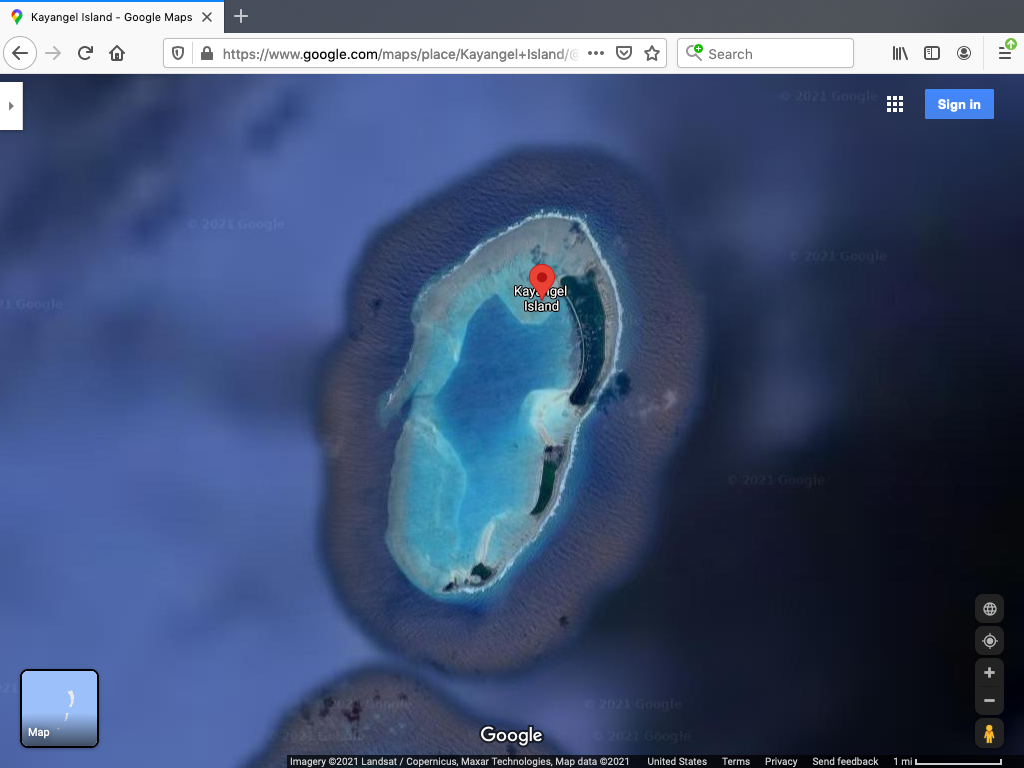Image resolution: width=1024 pixels, height=768 pixels.
Task: Open the Firefox hamburger menu
Action: coord(1005,54)
